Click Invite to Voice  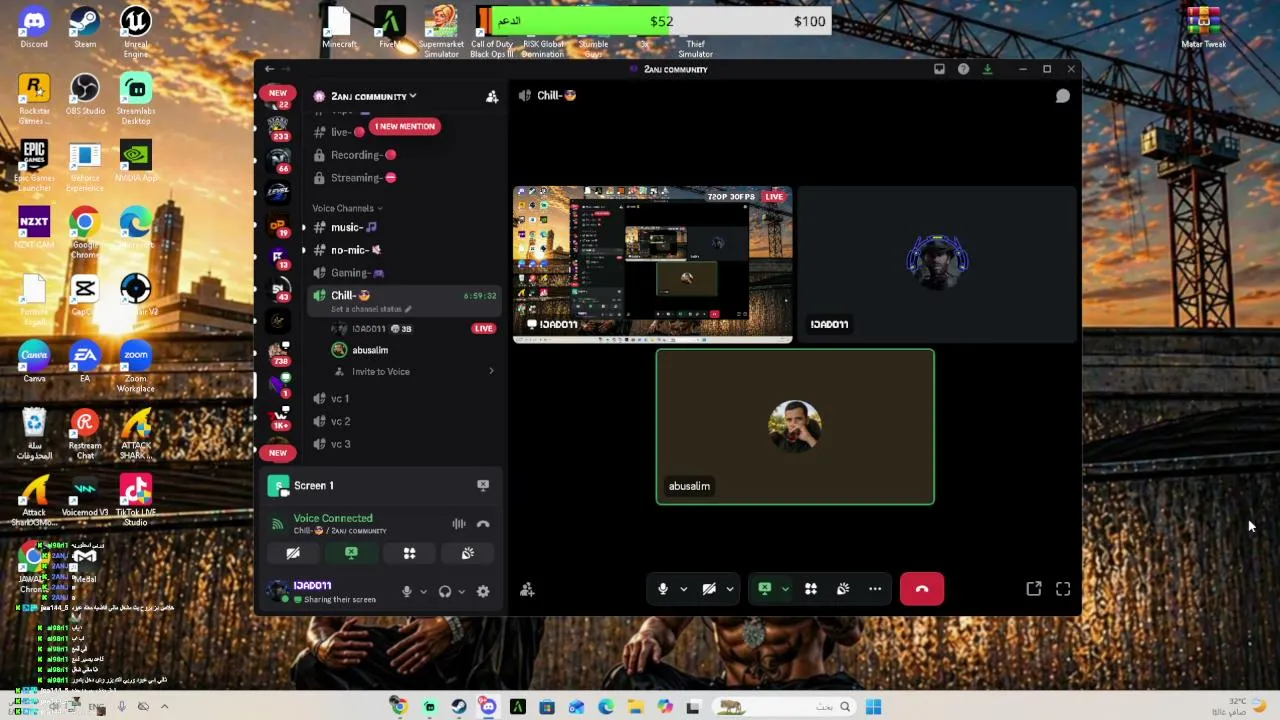(380, 372)
